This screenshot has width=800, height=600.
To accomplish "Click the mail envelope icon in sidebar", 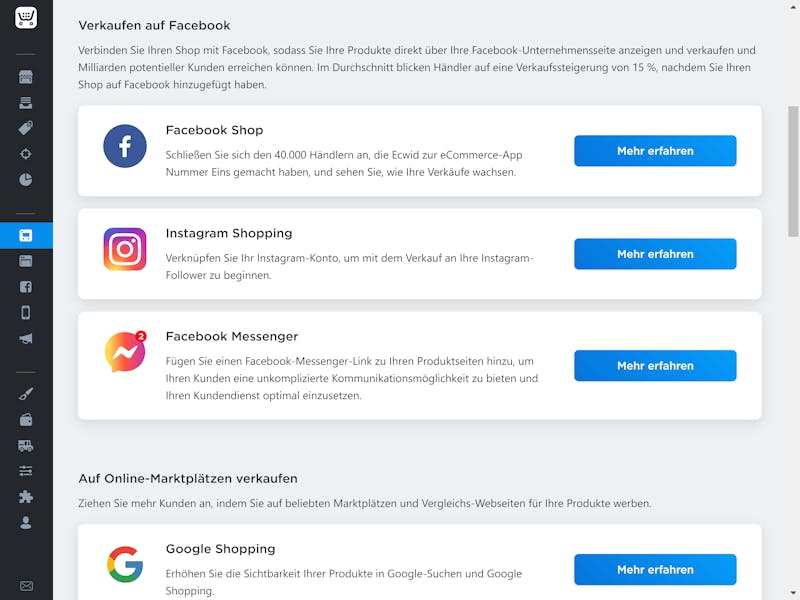I will (x=26, y=586).
